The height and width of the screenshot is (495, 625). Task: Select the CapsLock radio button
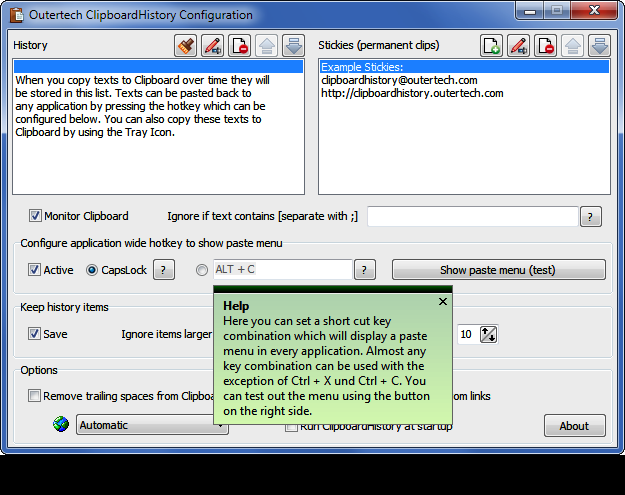pyautogui.click(x=92, y=270)
